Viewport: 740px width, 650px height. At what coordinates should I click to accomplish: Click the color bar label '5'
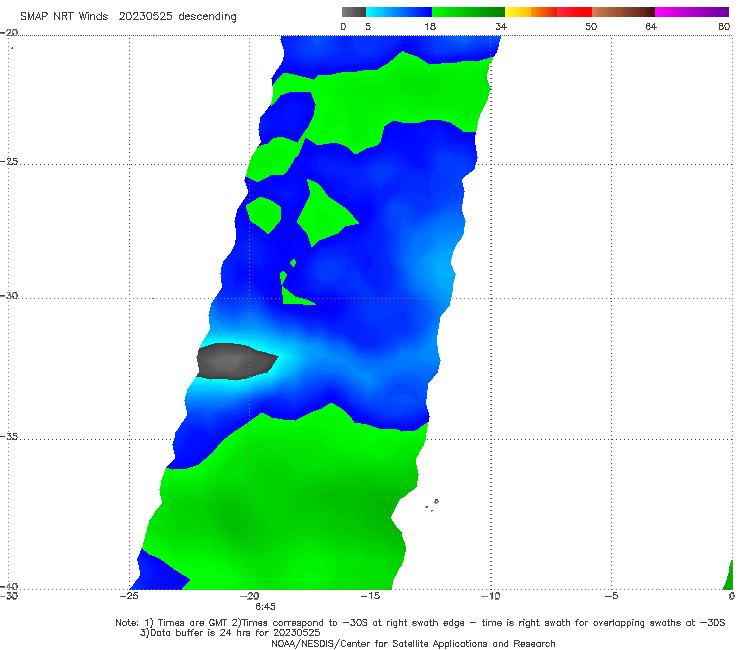coord(368,27)
